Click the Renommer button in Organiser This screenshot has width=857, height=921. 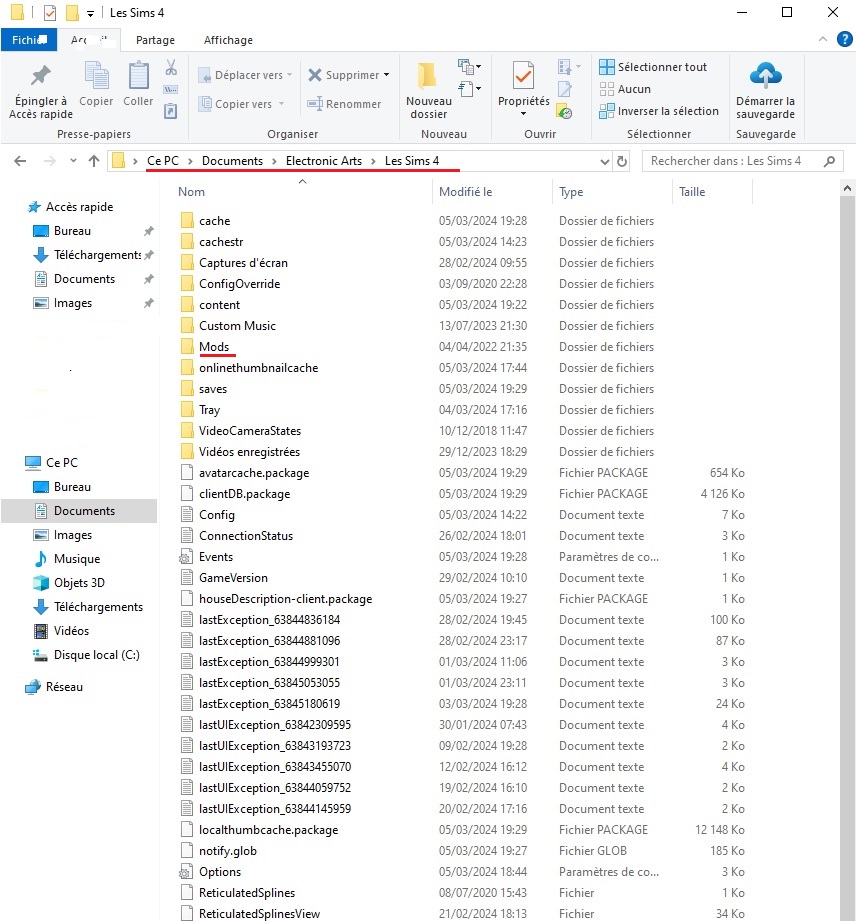click(x=344, y=104)
